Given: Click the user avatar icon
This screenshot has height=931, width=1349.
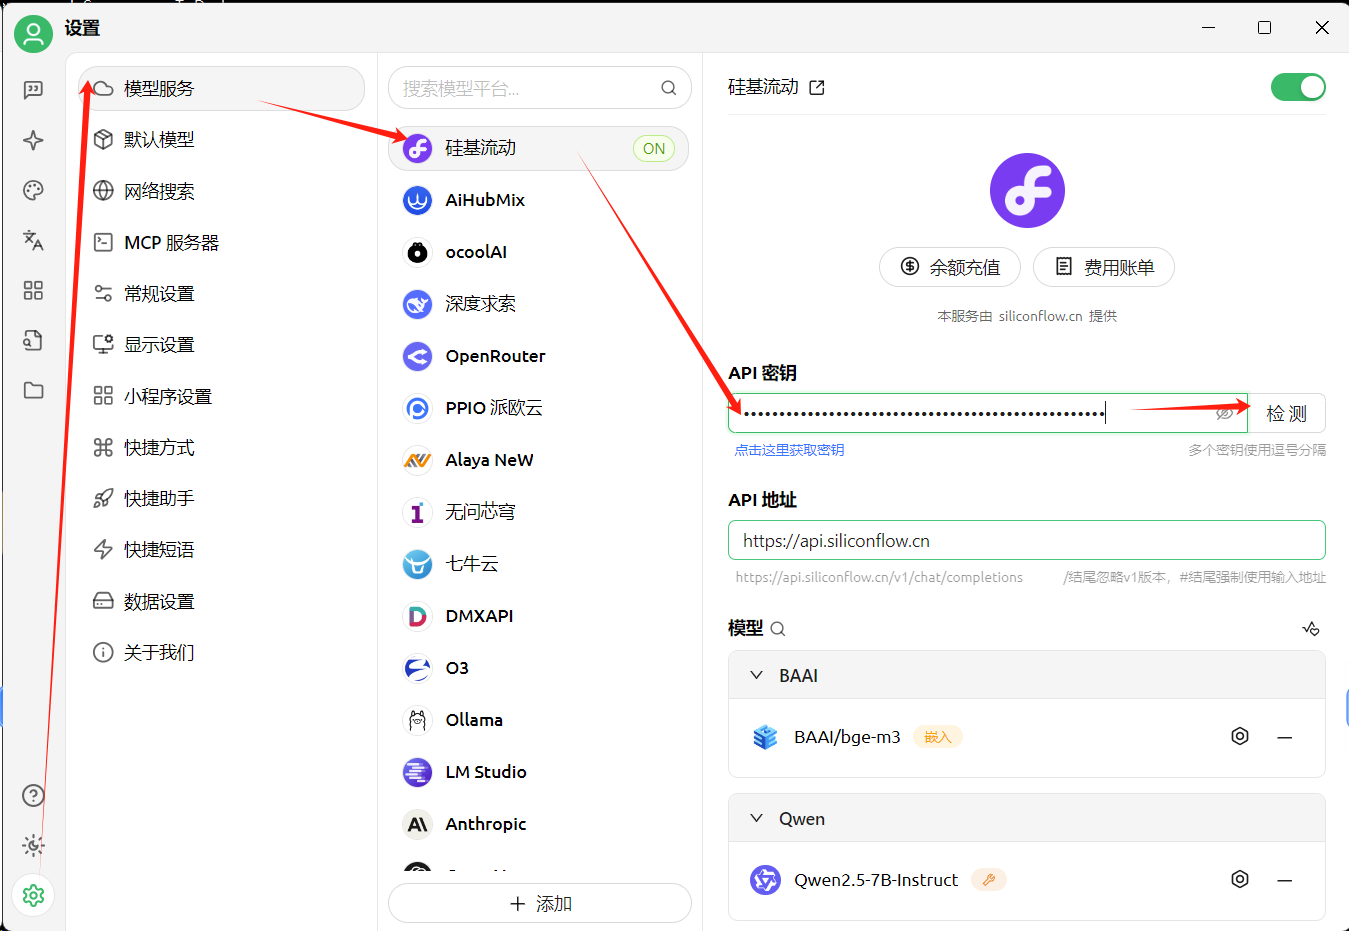Looking at the screenshot, I should tap(33, 33).
